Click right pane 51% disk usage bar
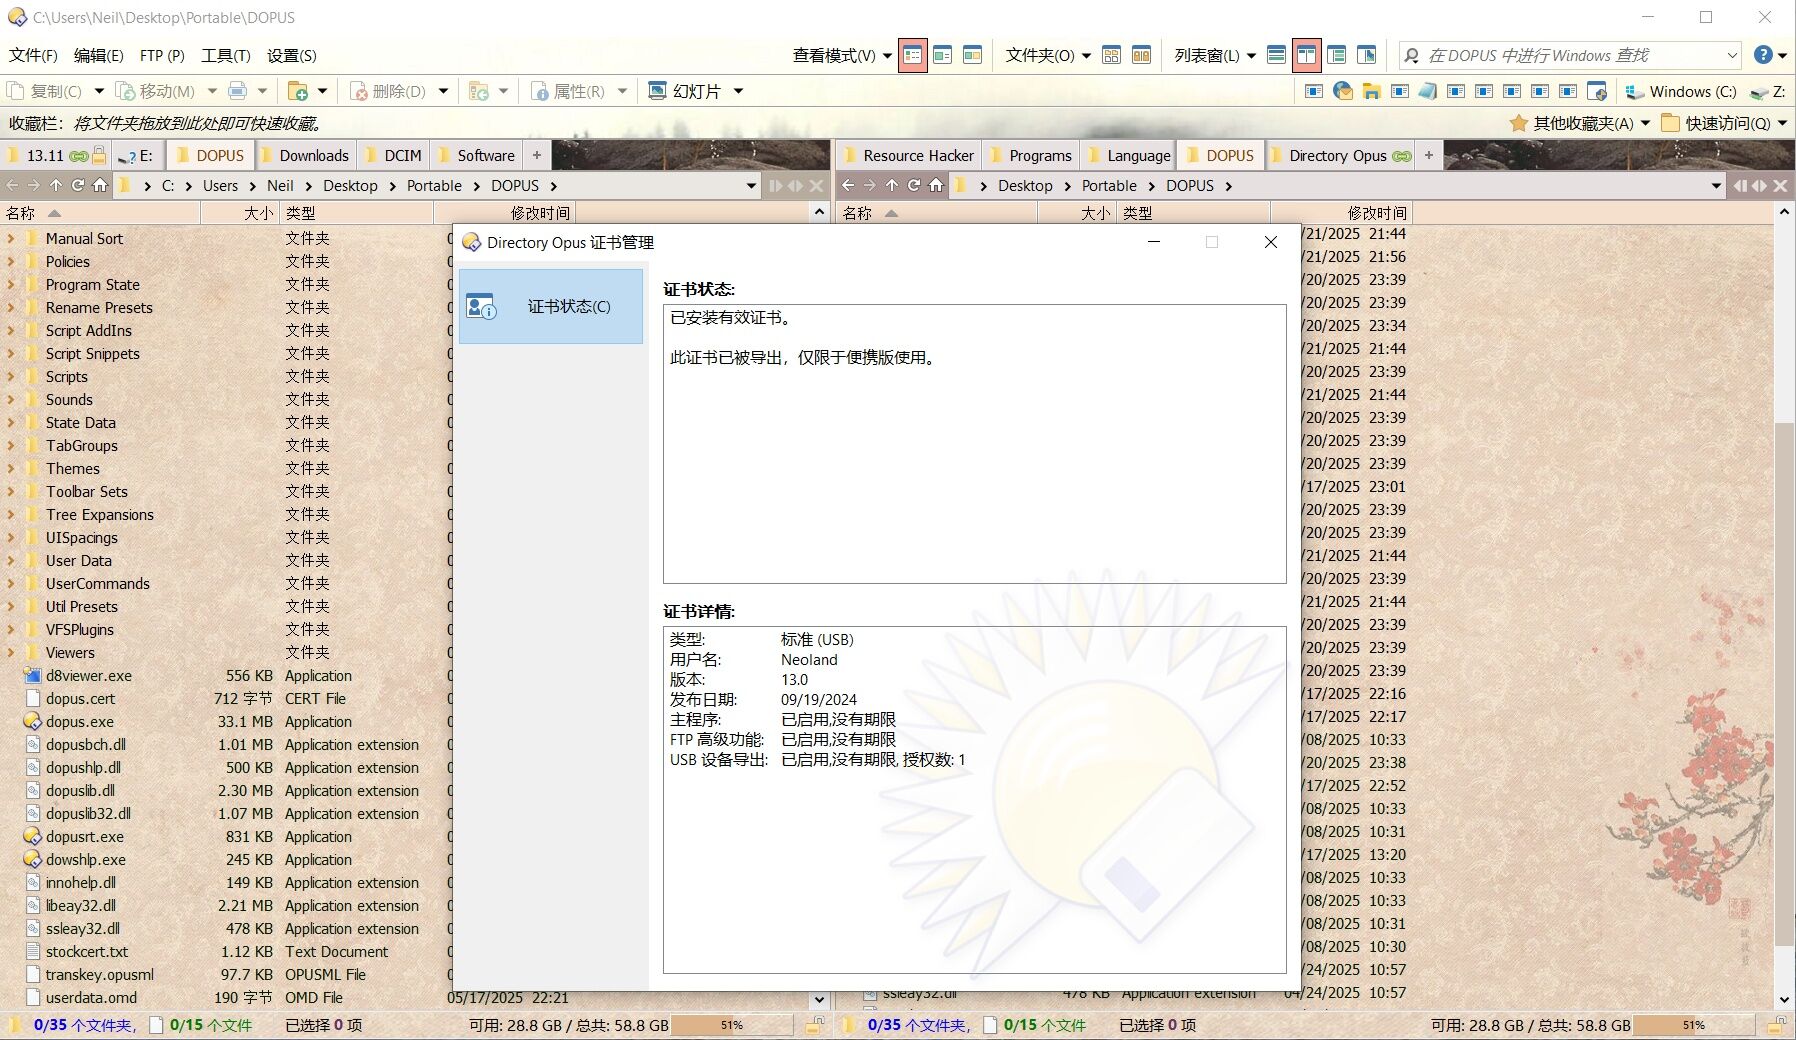Screen dimensions: 1796x1040 point(1694,1025)
